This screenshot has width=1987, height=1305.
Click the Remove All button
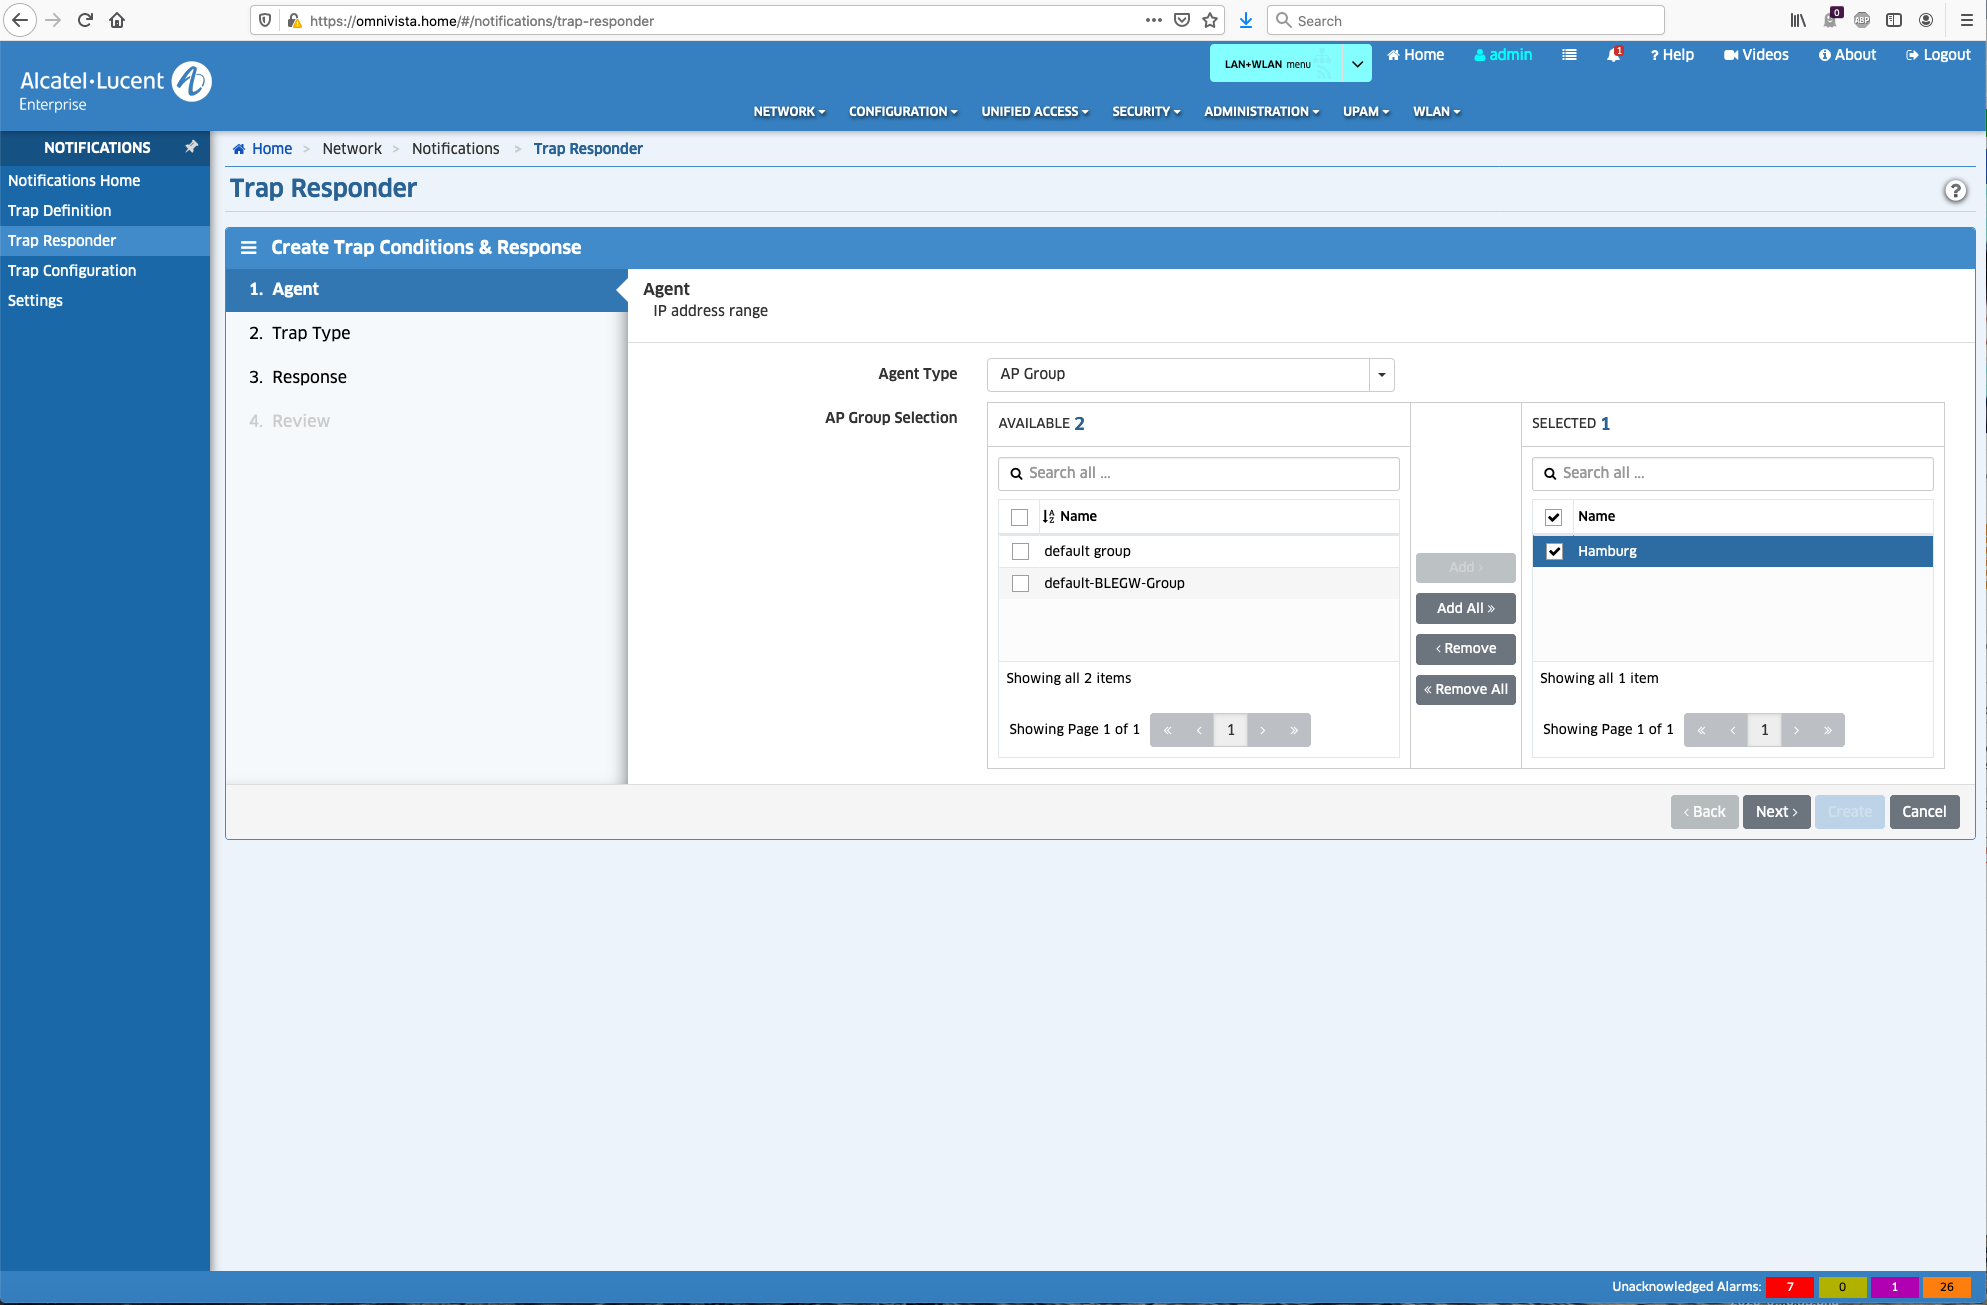click(x=1465, y=690)
